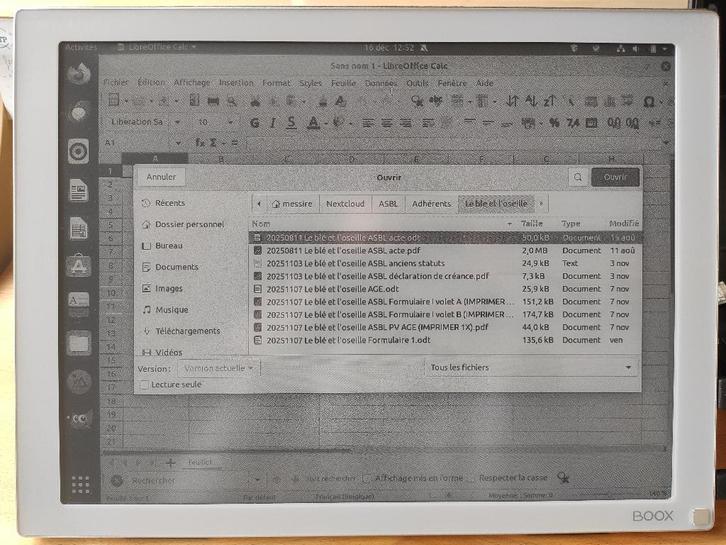Expand the font name dropdown (Liberation Sans)
This screenshot has height=545, width=726.
click(177, 122)
